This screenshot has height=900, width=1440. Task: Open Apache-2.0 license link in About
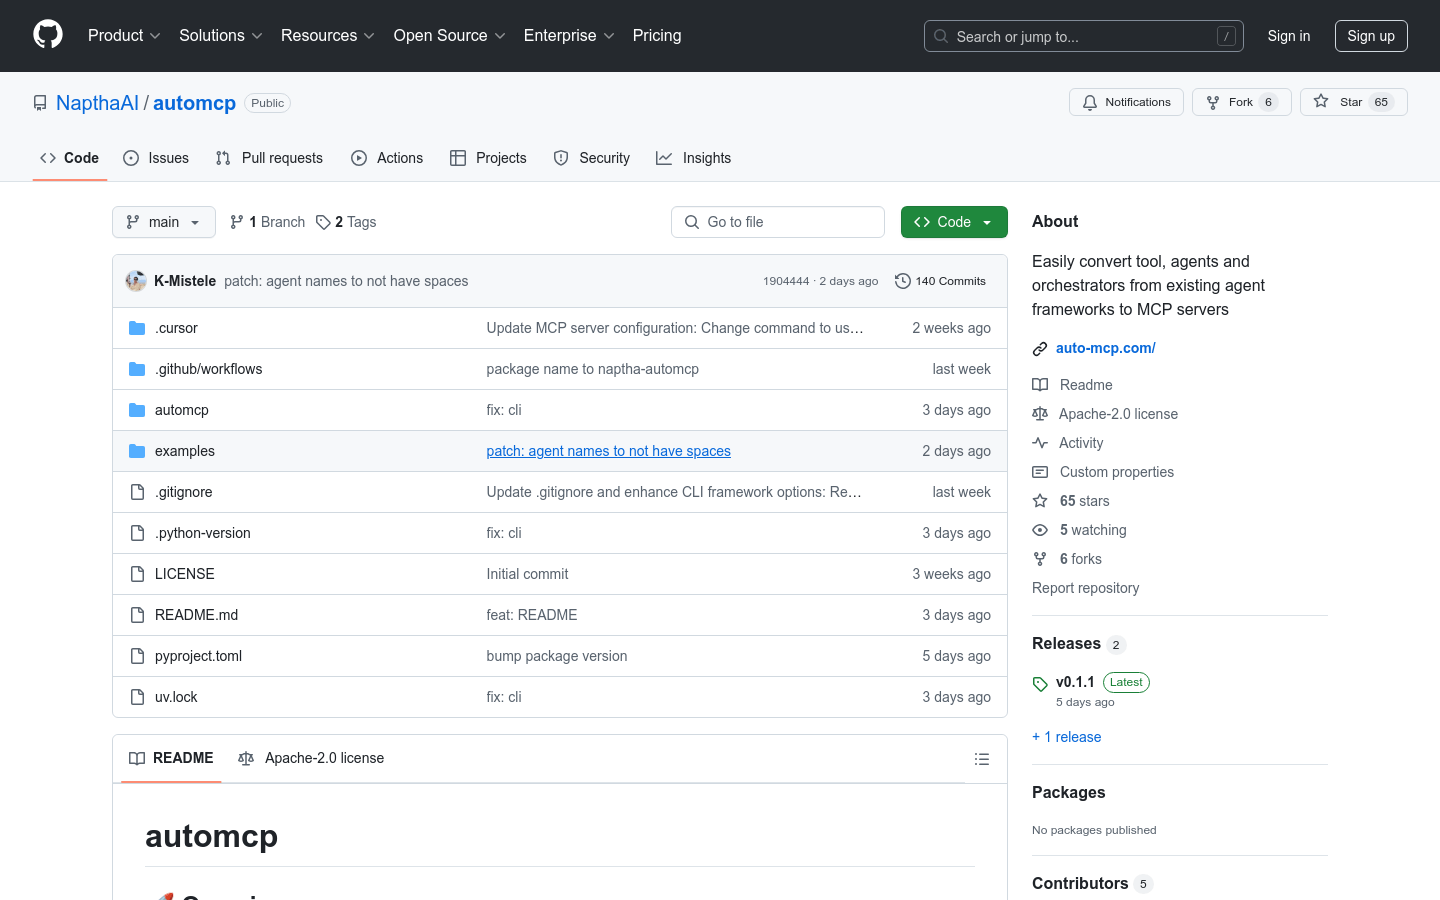click(1105, 414)
